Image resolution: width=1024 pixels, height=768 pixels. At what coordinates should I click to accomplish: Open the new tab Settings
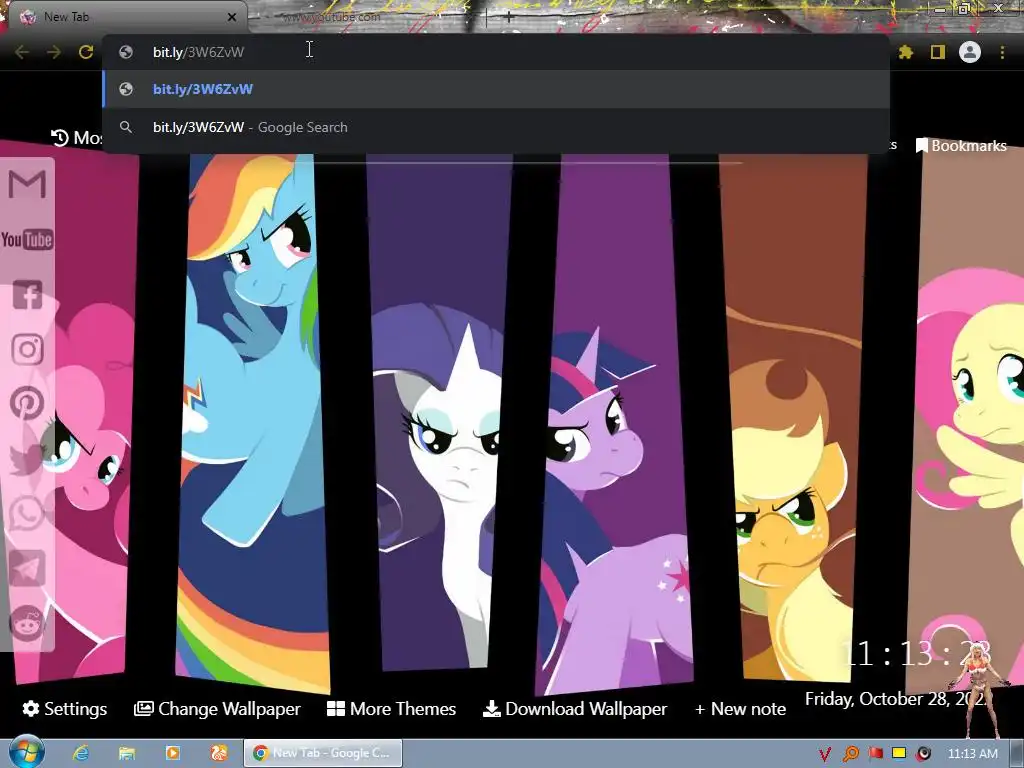[65, 709]
